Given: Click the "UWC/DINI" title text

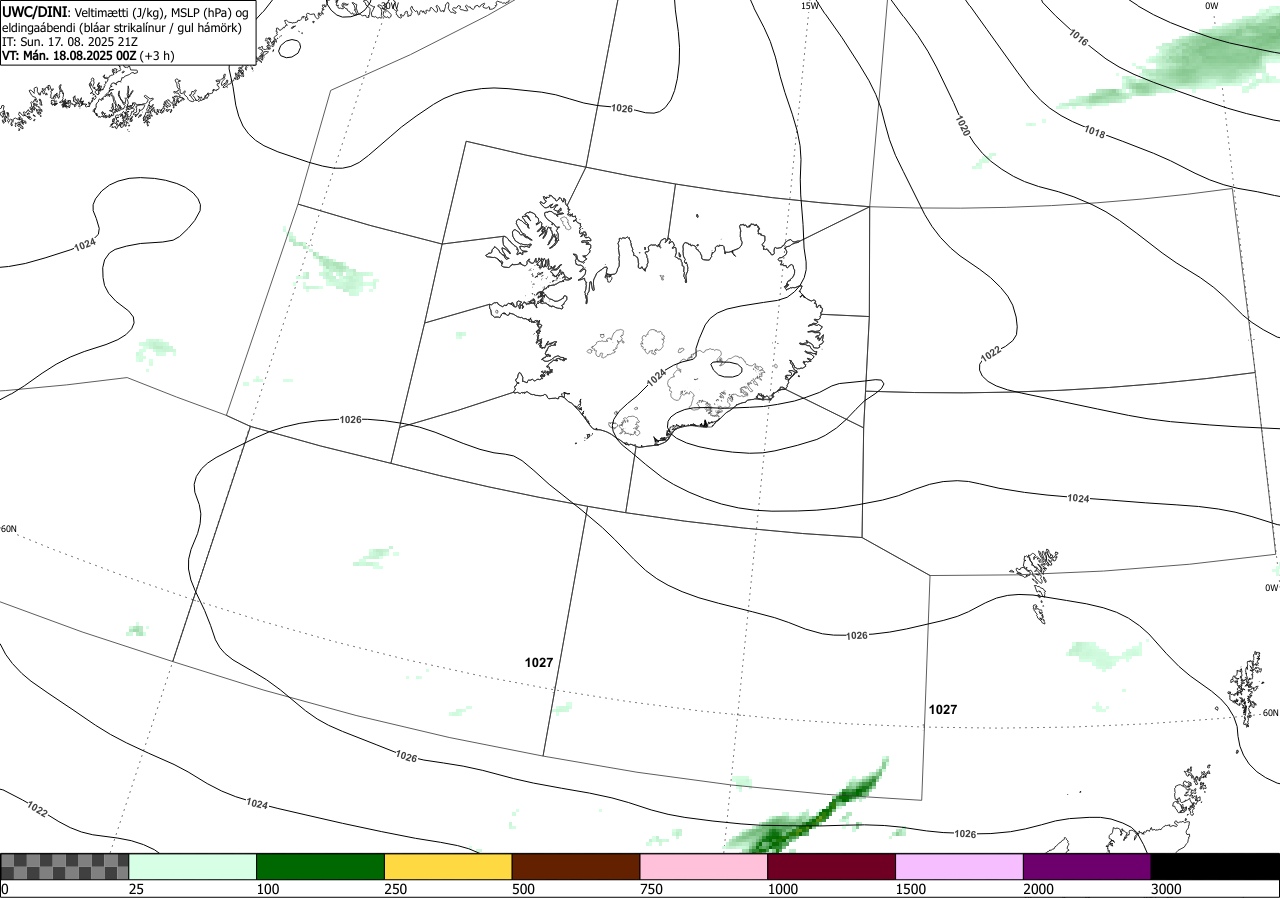Looking at the screenshot, I should 33,11.
